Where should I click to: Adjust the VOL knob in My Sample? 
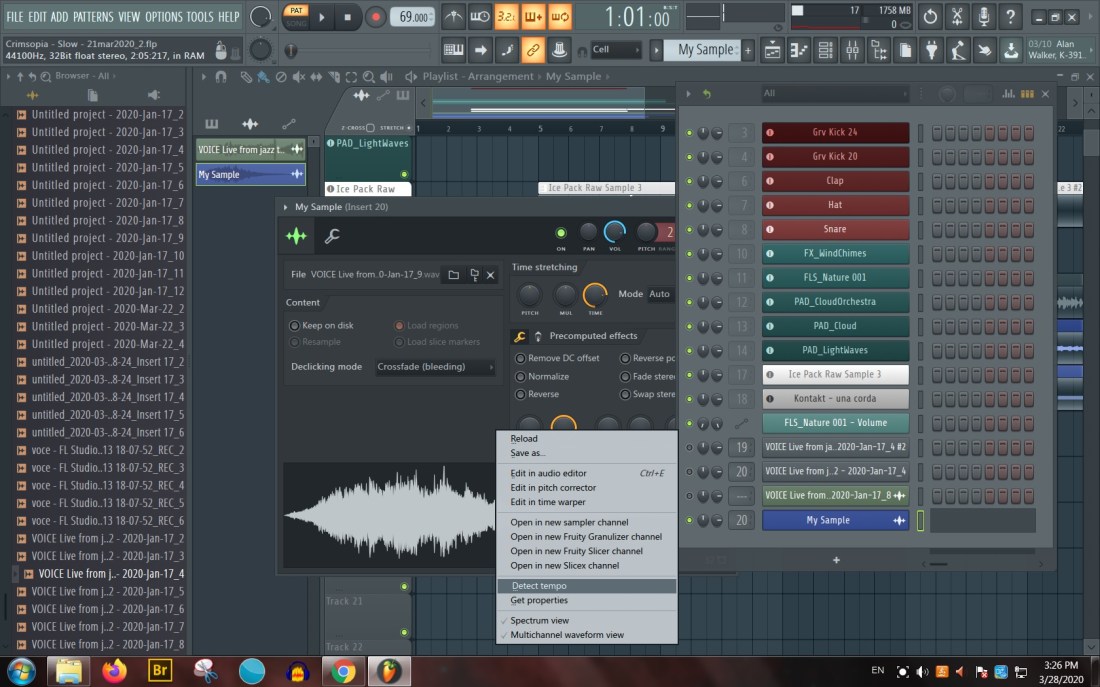pos(615,232)
